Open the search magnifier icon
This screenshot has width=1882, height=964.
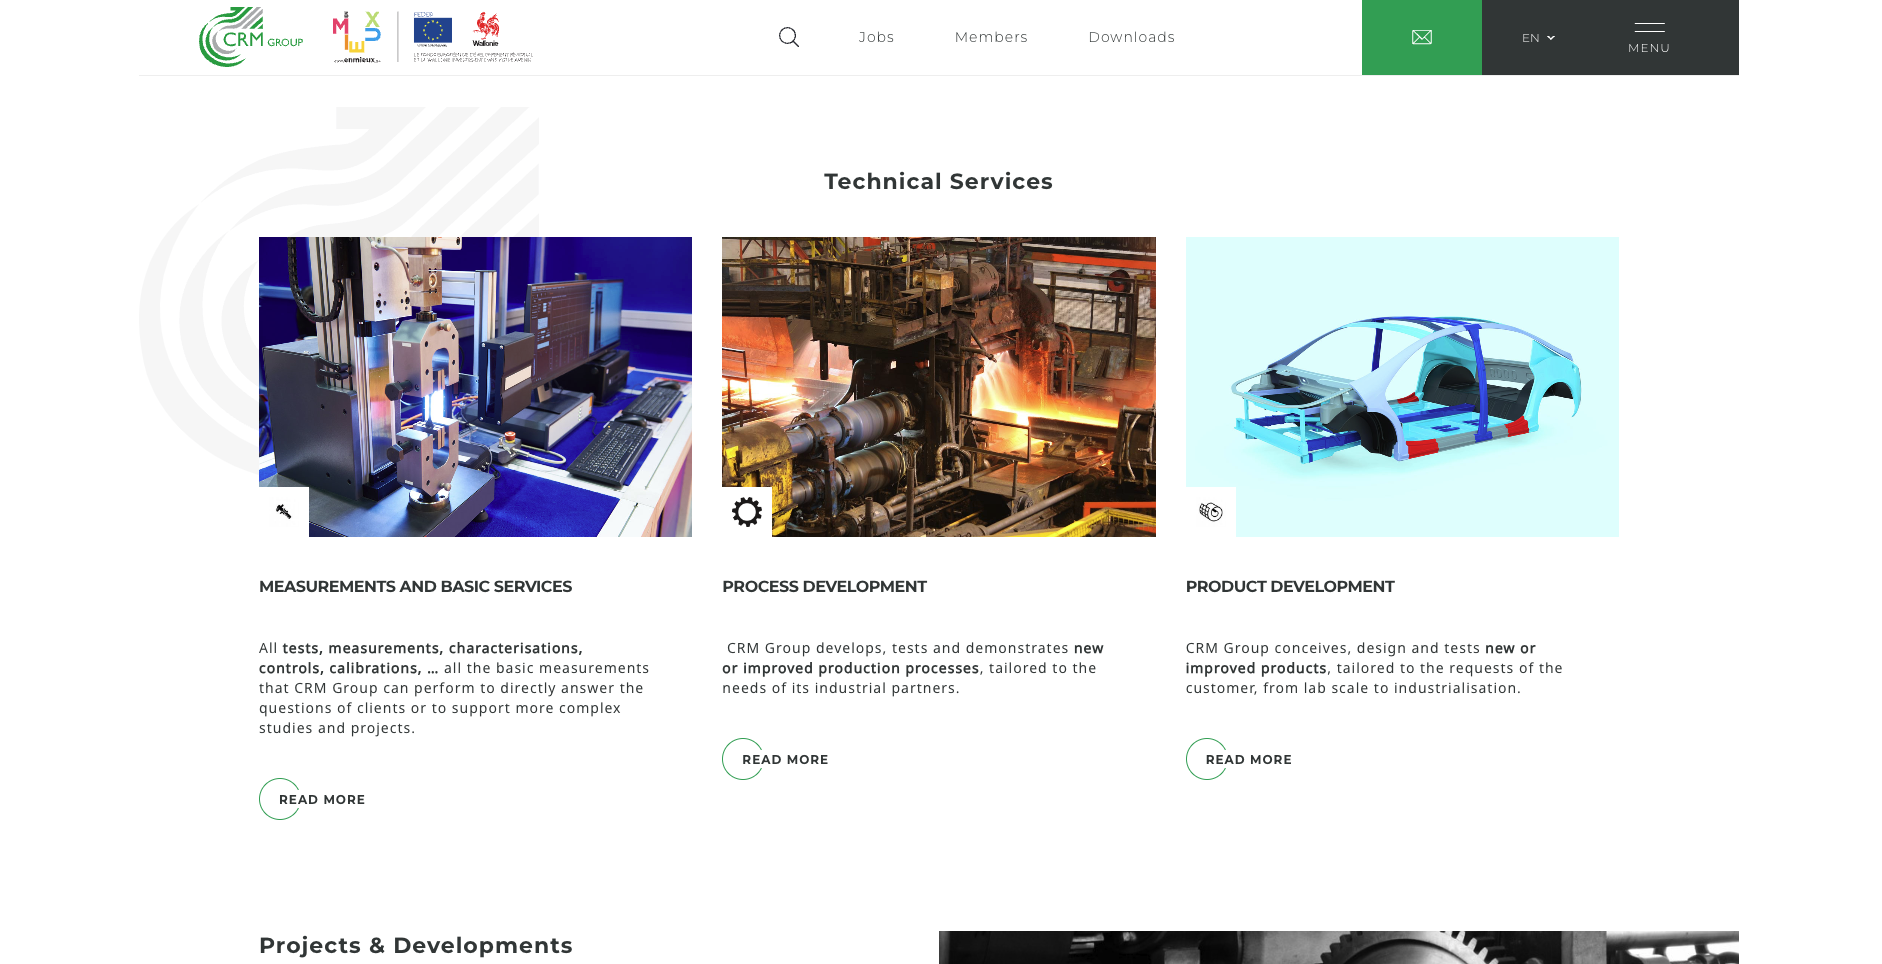coord(789,36)
